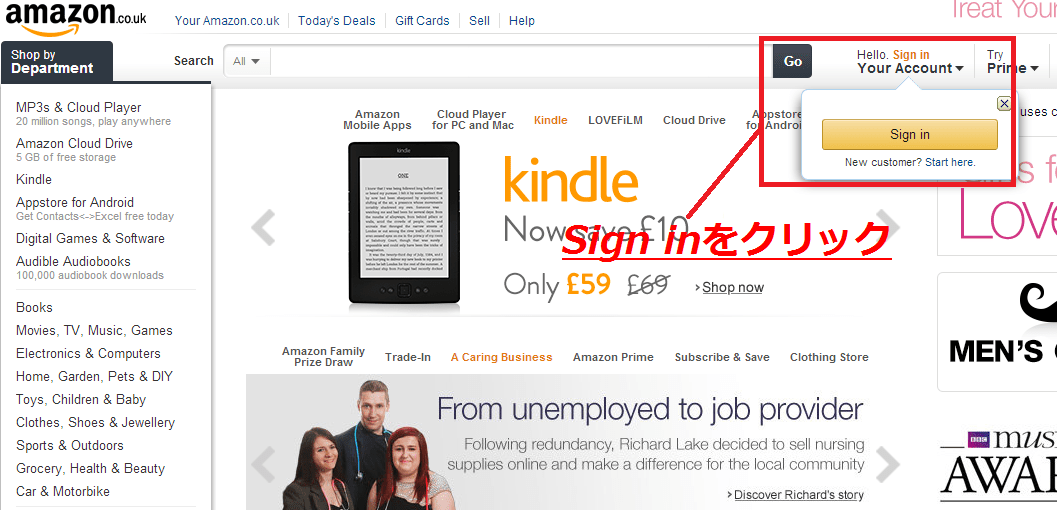Click the Kindle e-reader product image
This screenshot has height=510, width=1057.
pyautogui.click(x=404, y=227)
